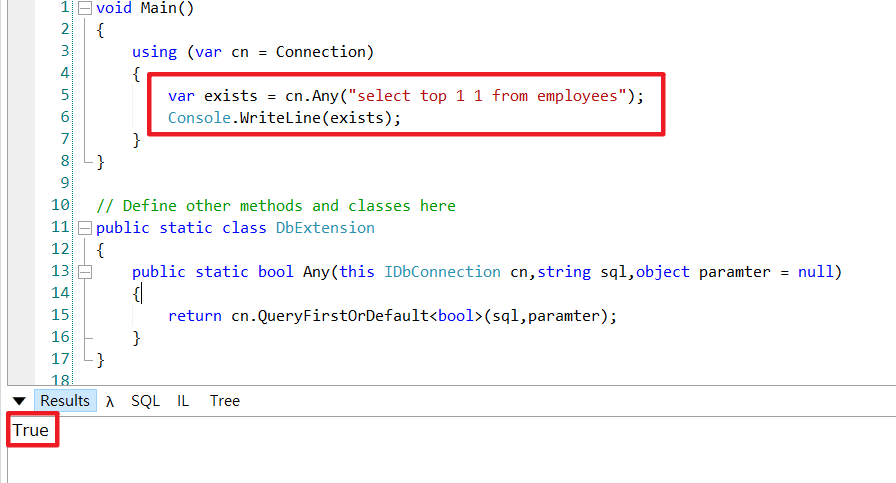This screenshot has height=483, width=896.
Task: Click line number 9 in the gutter
Action: tap(64, 184)
